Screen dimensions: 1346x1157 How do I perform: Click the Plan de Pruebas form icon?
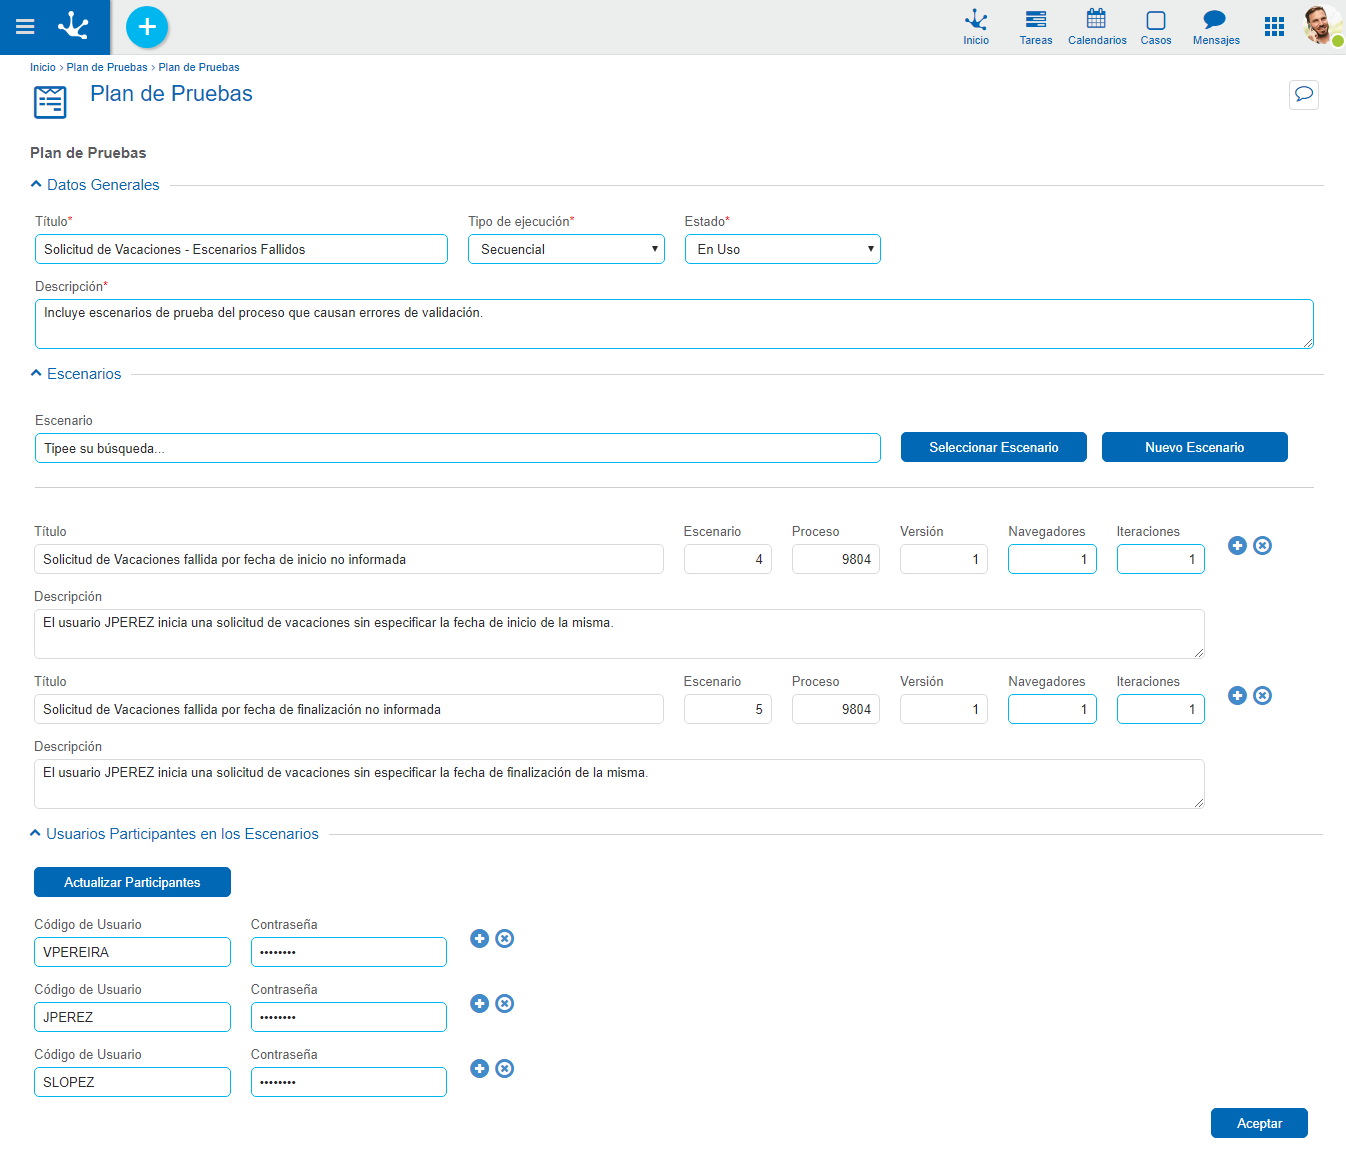point(50,102)
